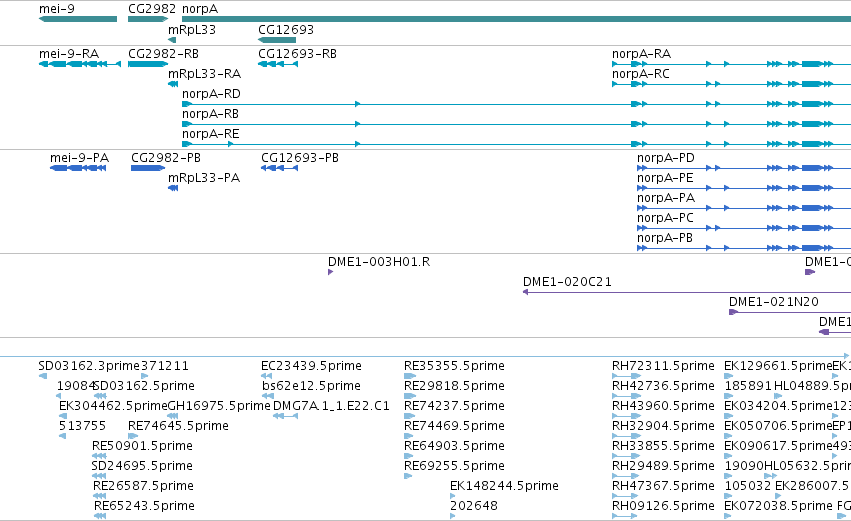This screenshot has width=851, height=521.
Task: Click the RE50901.5prime EST label
Action: (x=142, y=447)
